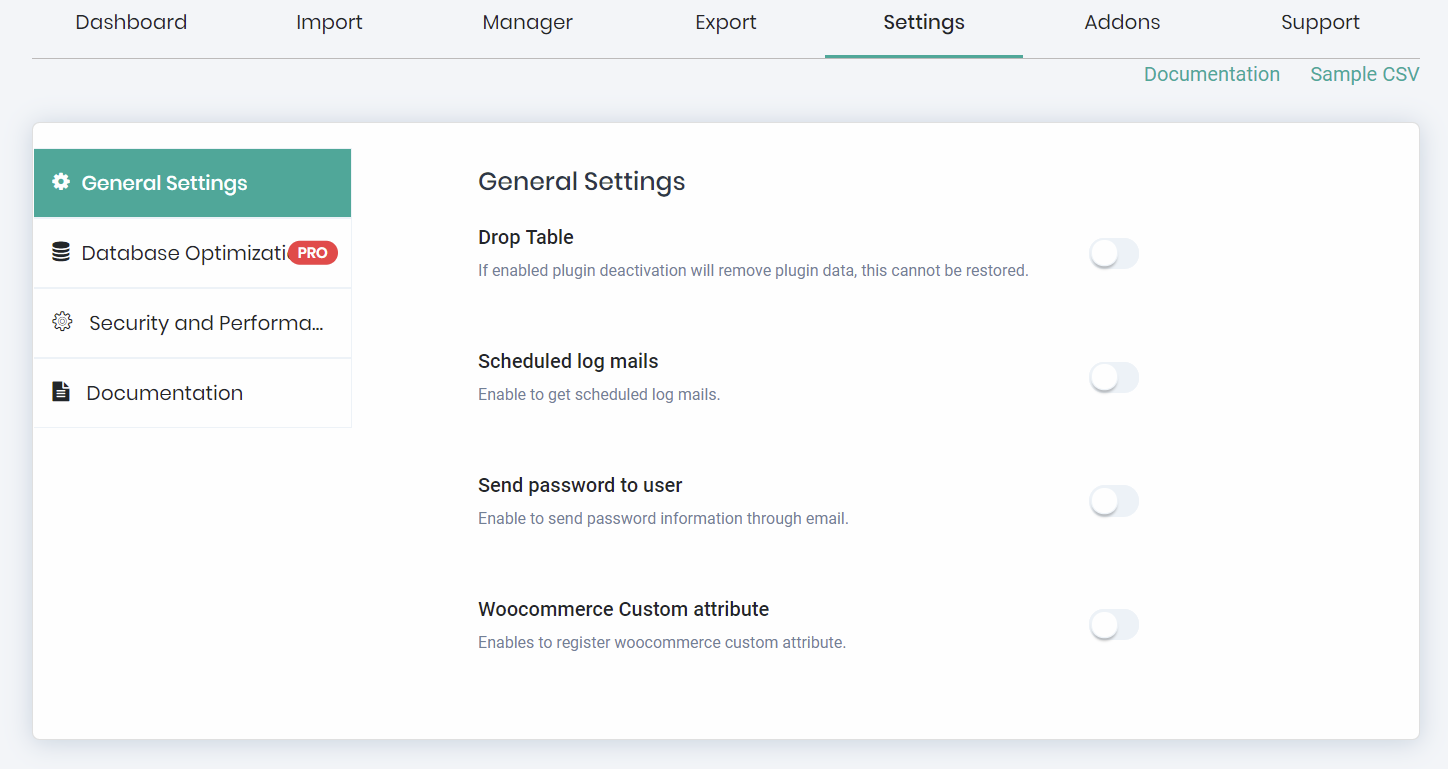1448x769 pixels.
Task: Download the Sample CSV link
Action: 1364,75
